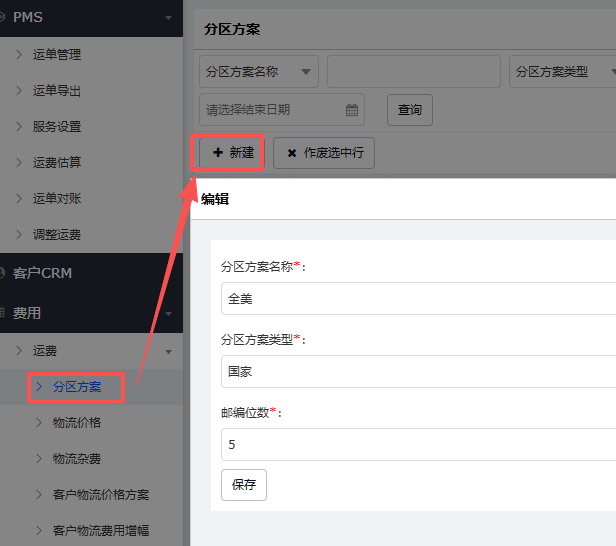This screenshot has height=546, width=616.
Task: Open 客户物流价格方案 menu entry
Action: (100, 495)
